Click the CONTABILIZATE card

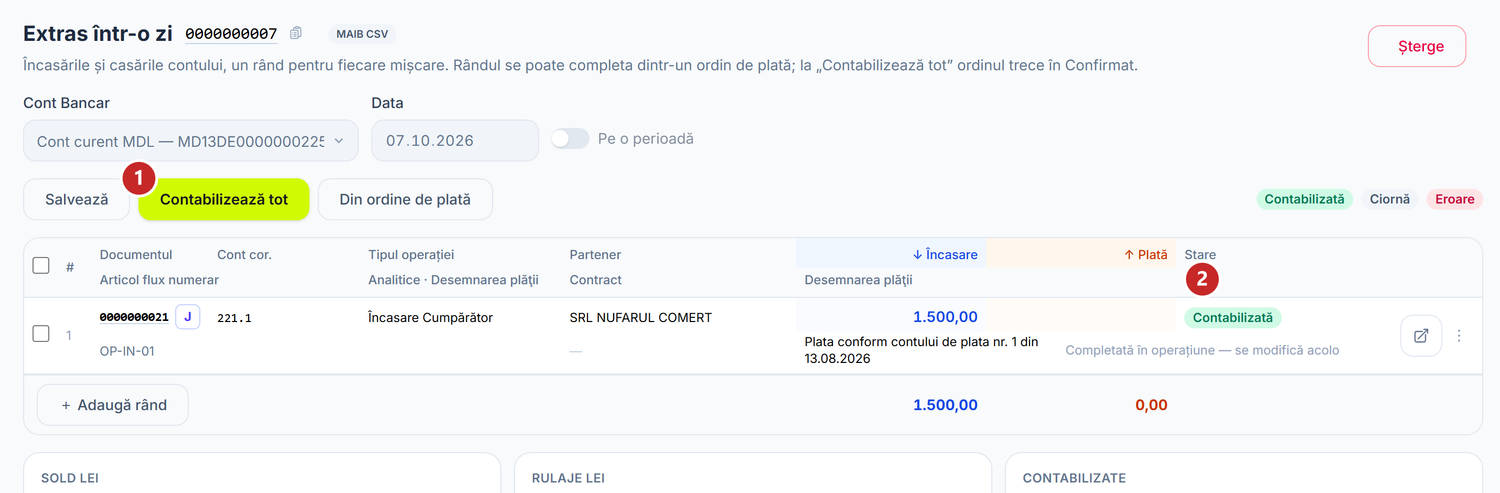1244,473
